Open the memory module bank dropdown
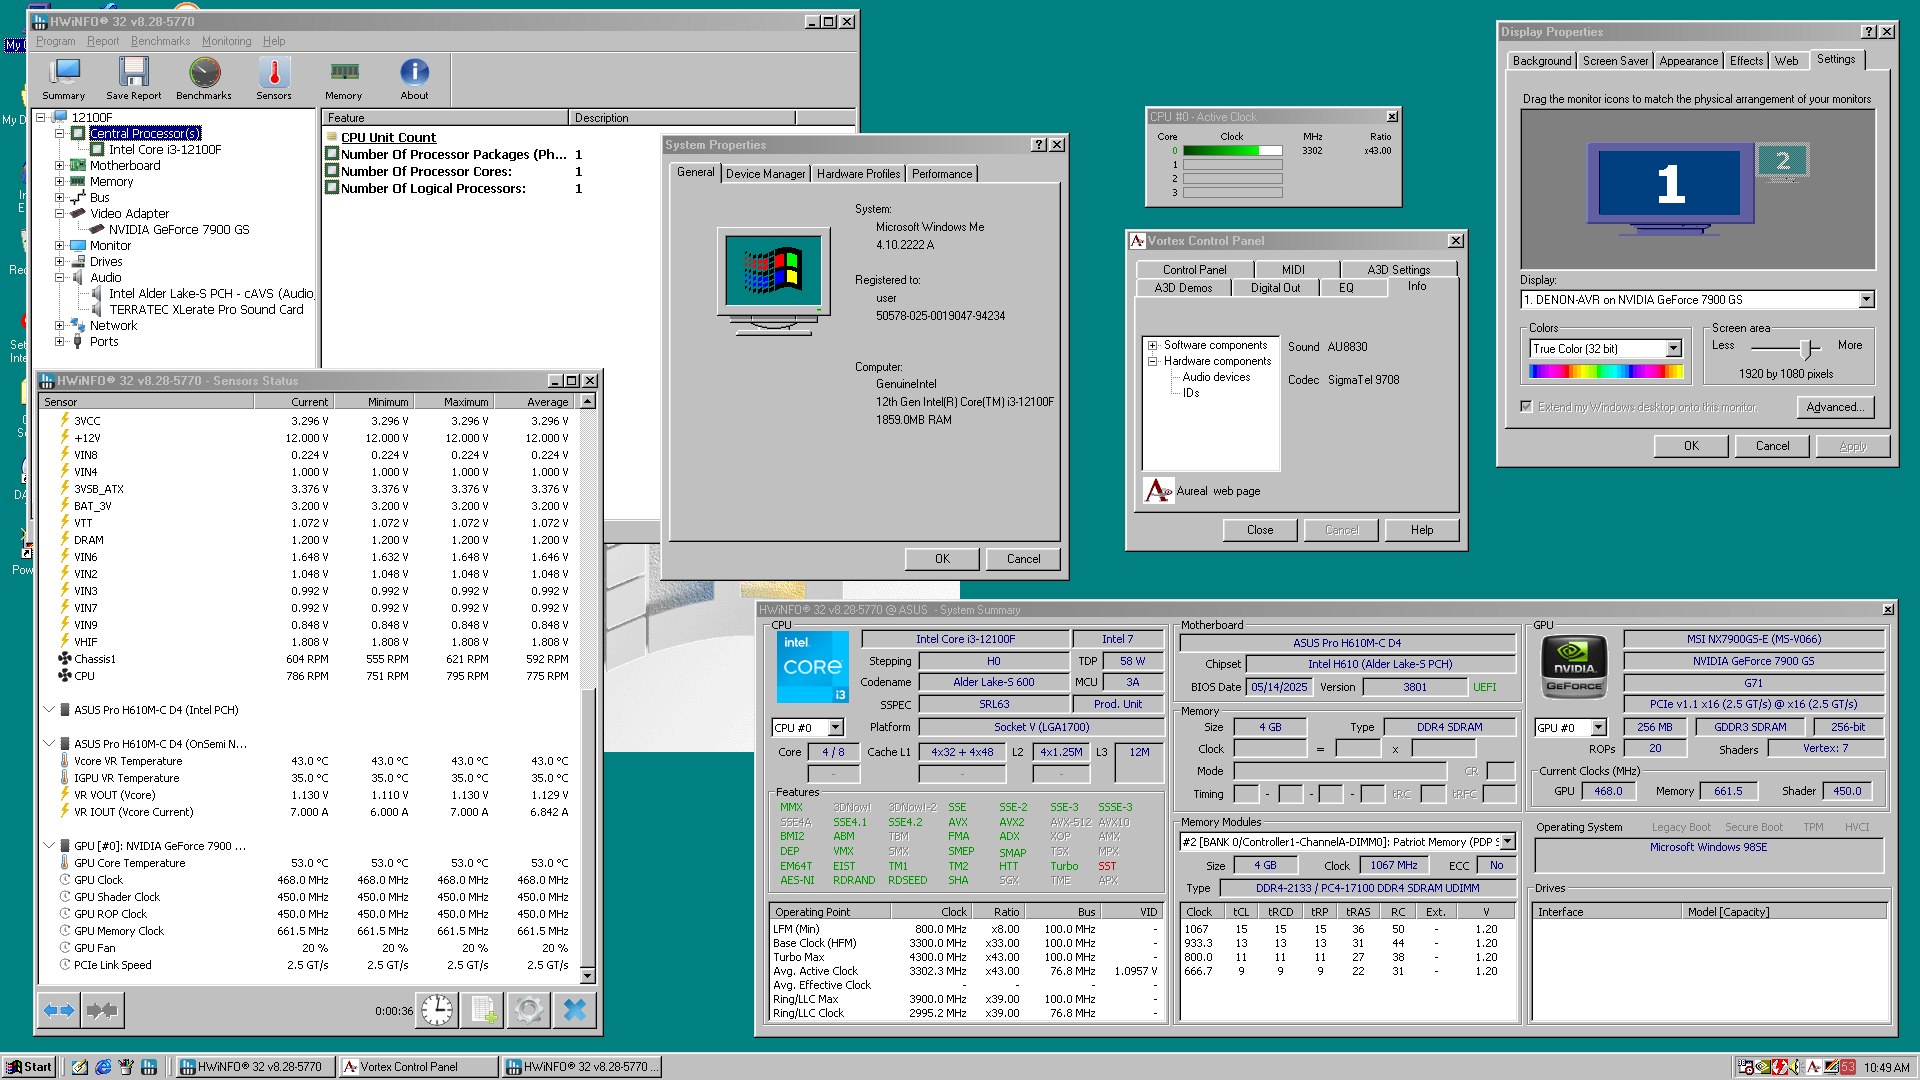 (1507, 842)
